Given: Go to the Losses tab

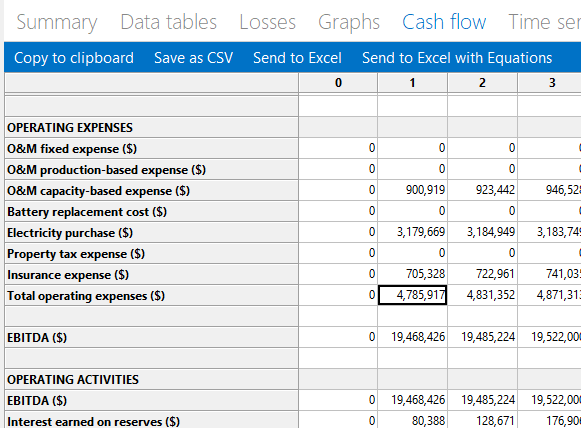Looking at the screenshot, I should click(x=268, y=22).
